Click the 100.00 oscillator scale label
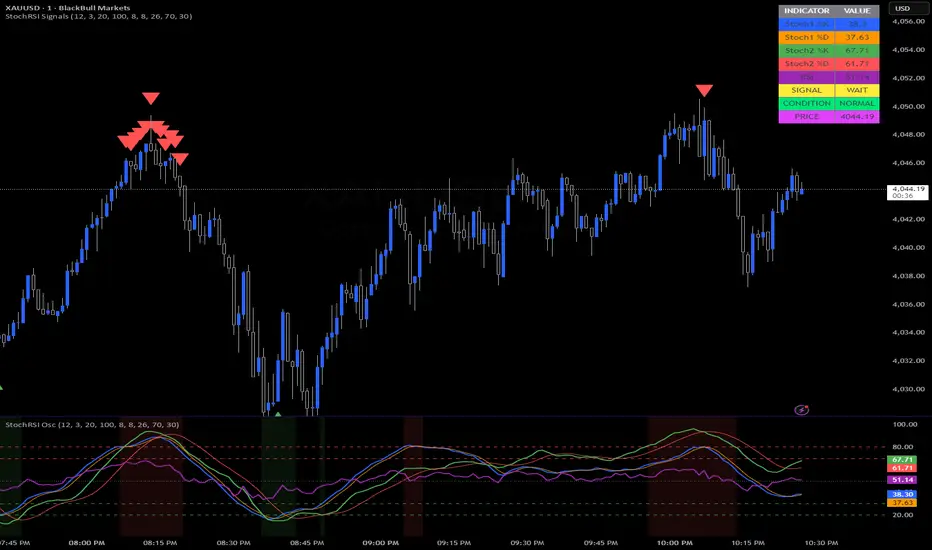The width and height of the screenshot is (932, 550). [905, 425]
